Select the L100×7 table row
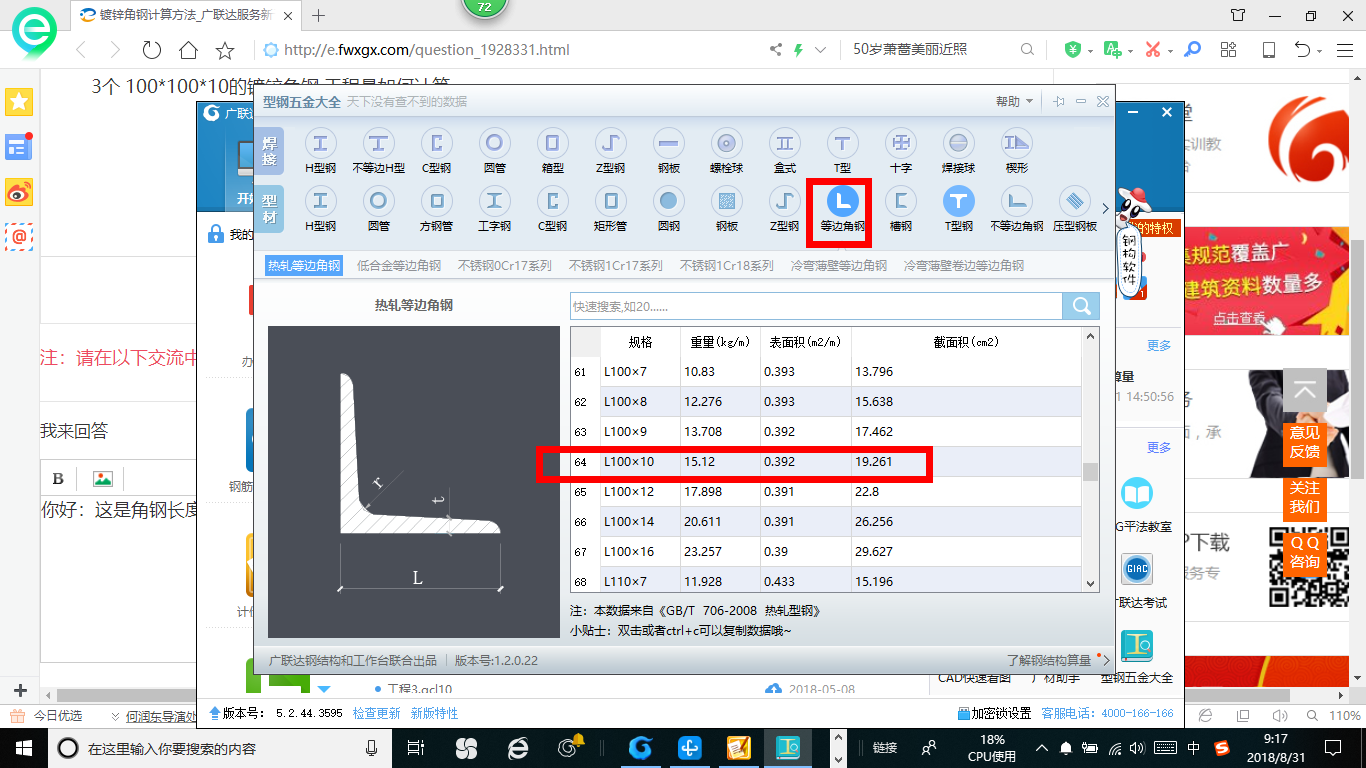The width and height of the screenshot is (1366, 768). (x=826, y=372)
